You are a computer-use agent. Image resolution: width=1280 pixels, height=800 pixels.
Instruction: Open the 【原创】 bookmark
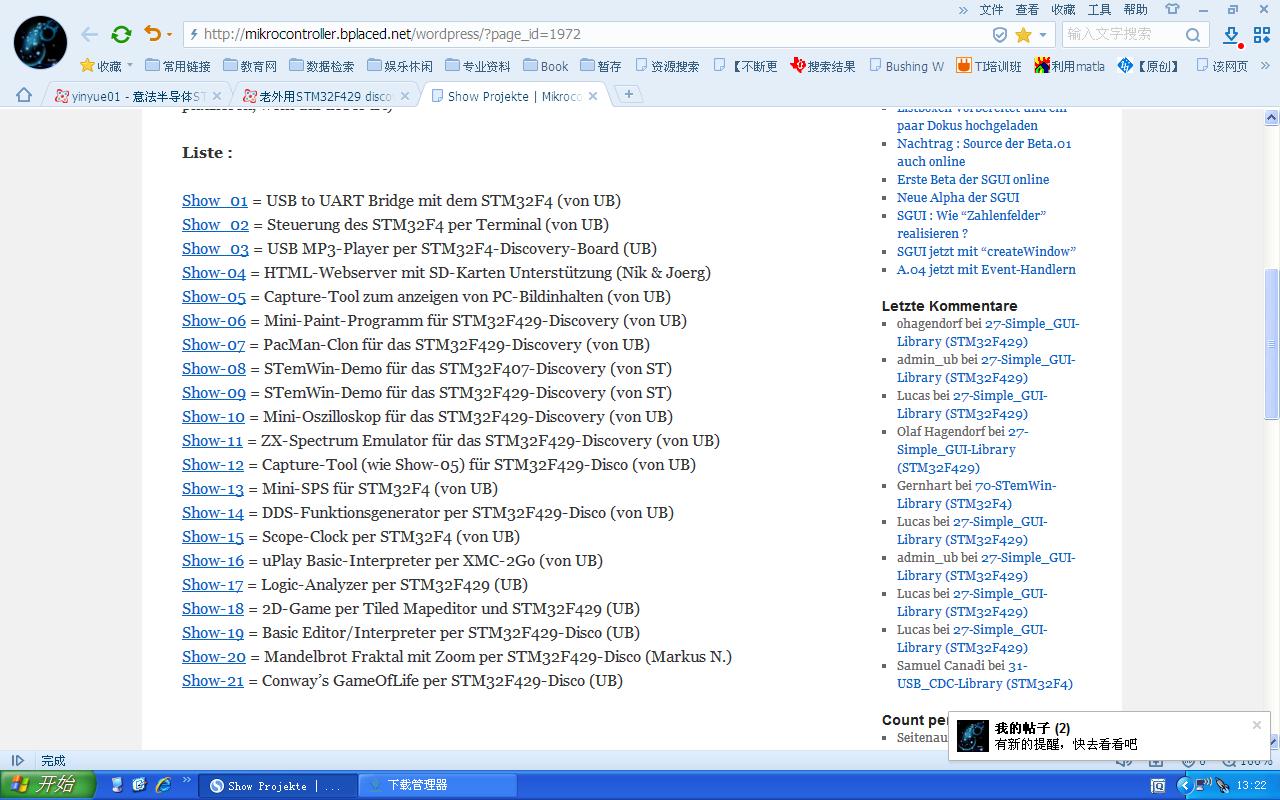pyautogui.click(x=1148, y=66)
